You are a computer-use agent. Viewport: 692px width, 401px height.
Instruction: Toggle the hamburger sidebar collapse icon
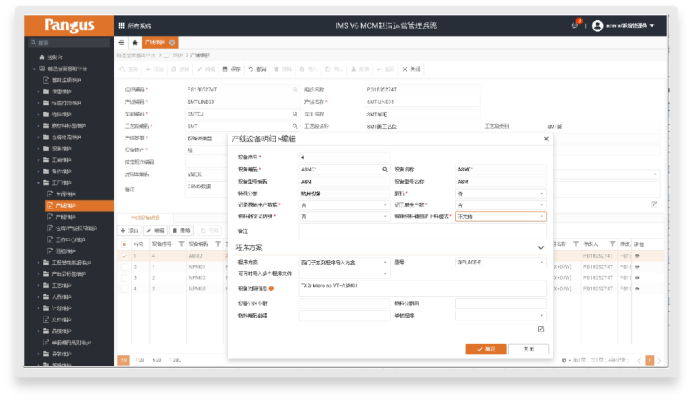coord(121,43)
